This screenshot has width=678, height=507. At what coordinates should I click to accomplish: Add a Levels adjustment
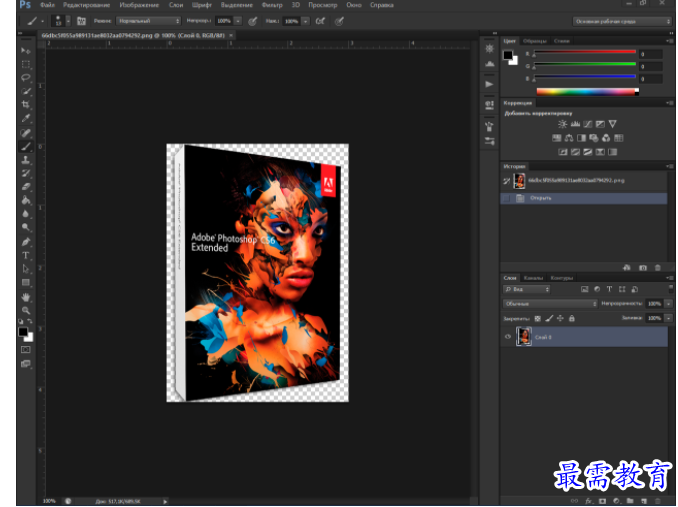575,124
